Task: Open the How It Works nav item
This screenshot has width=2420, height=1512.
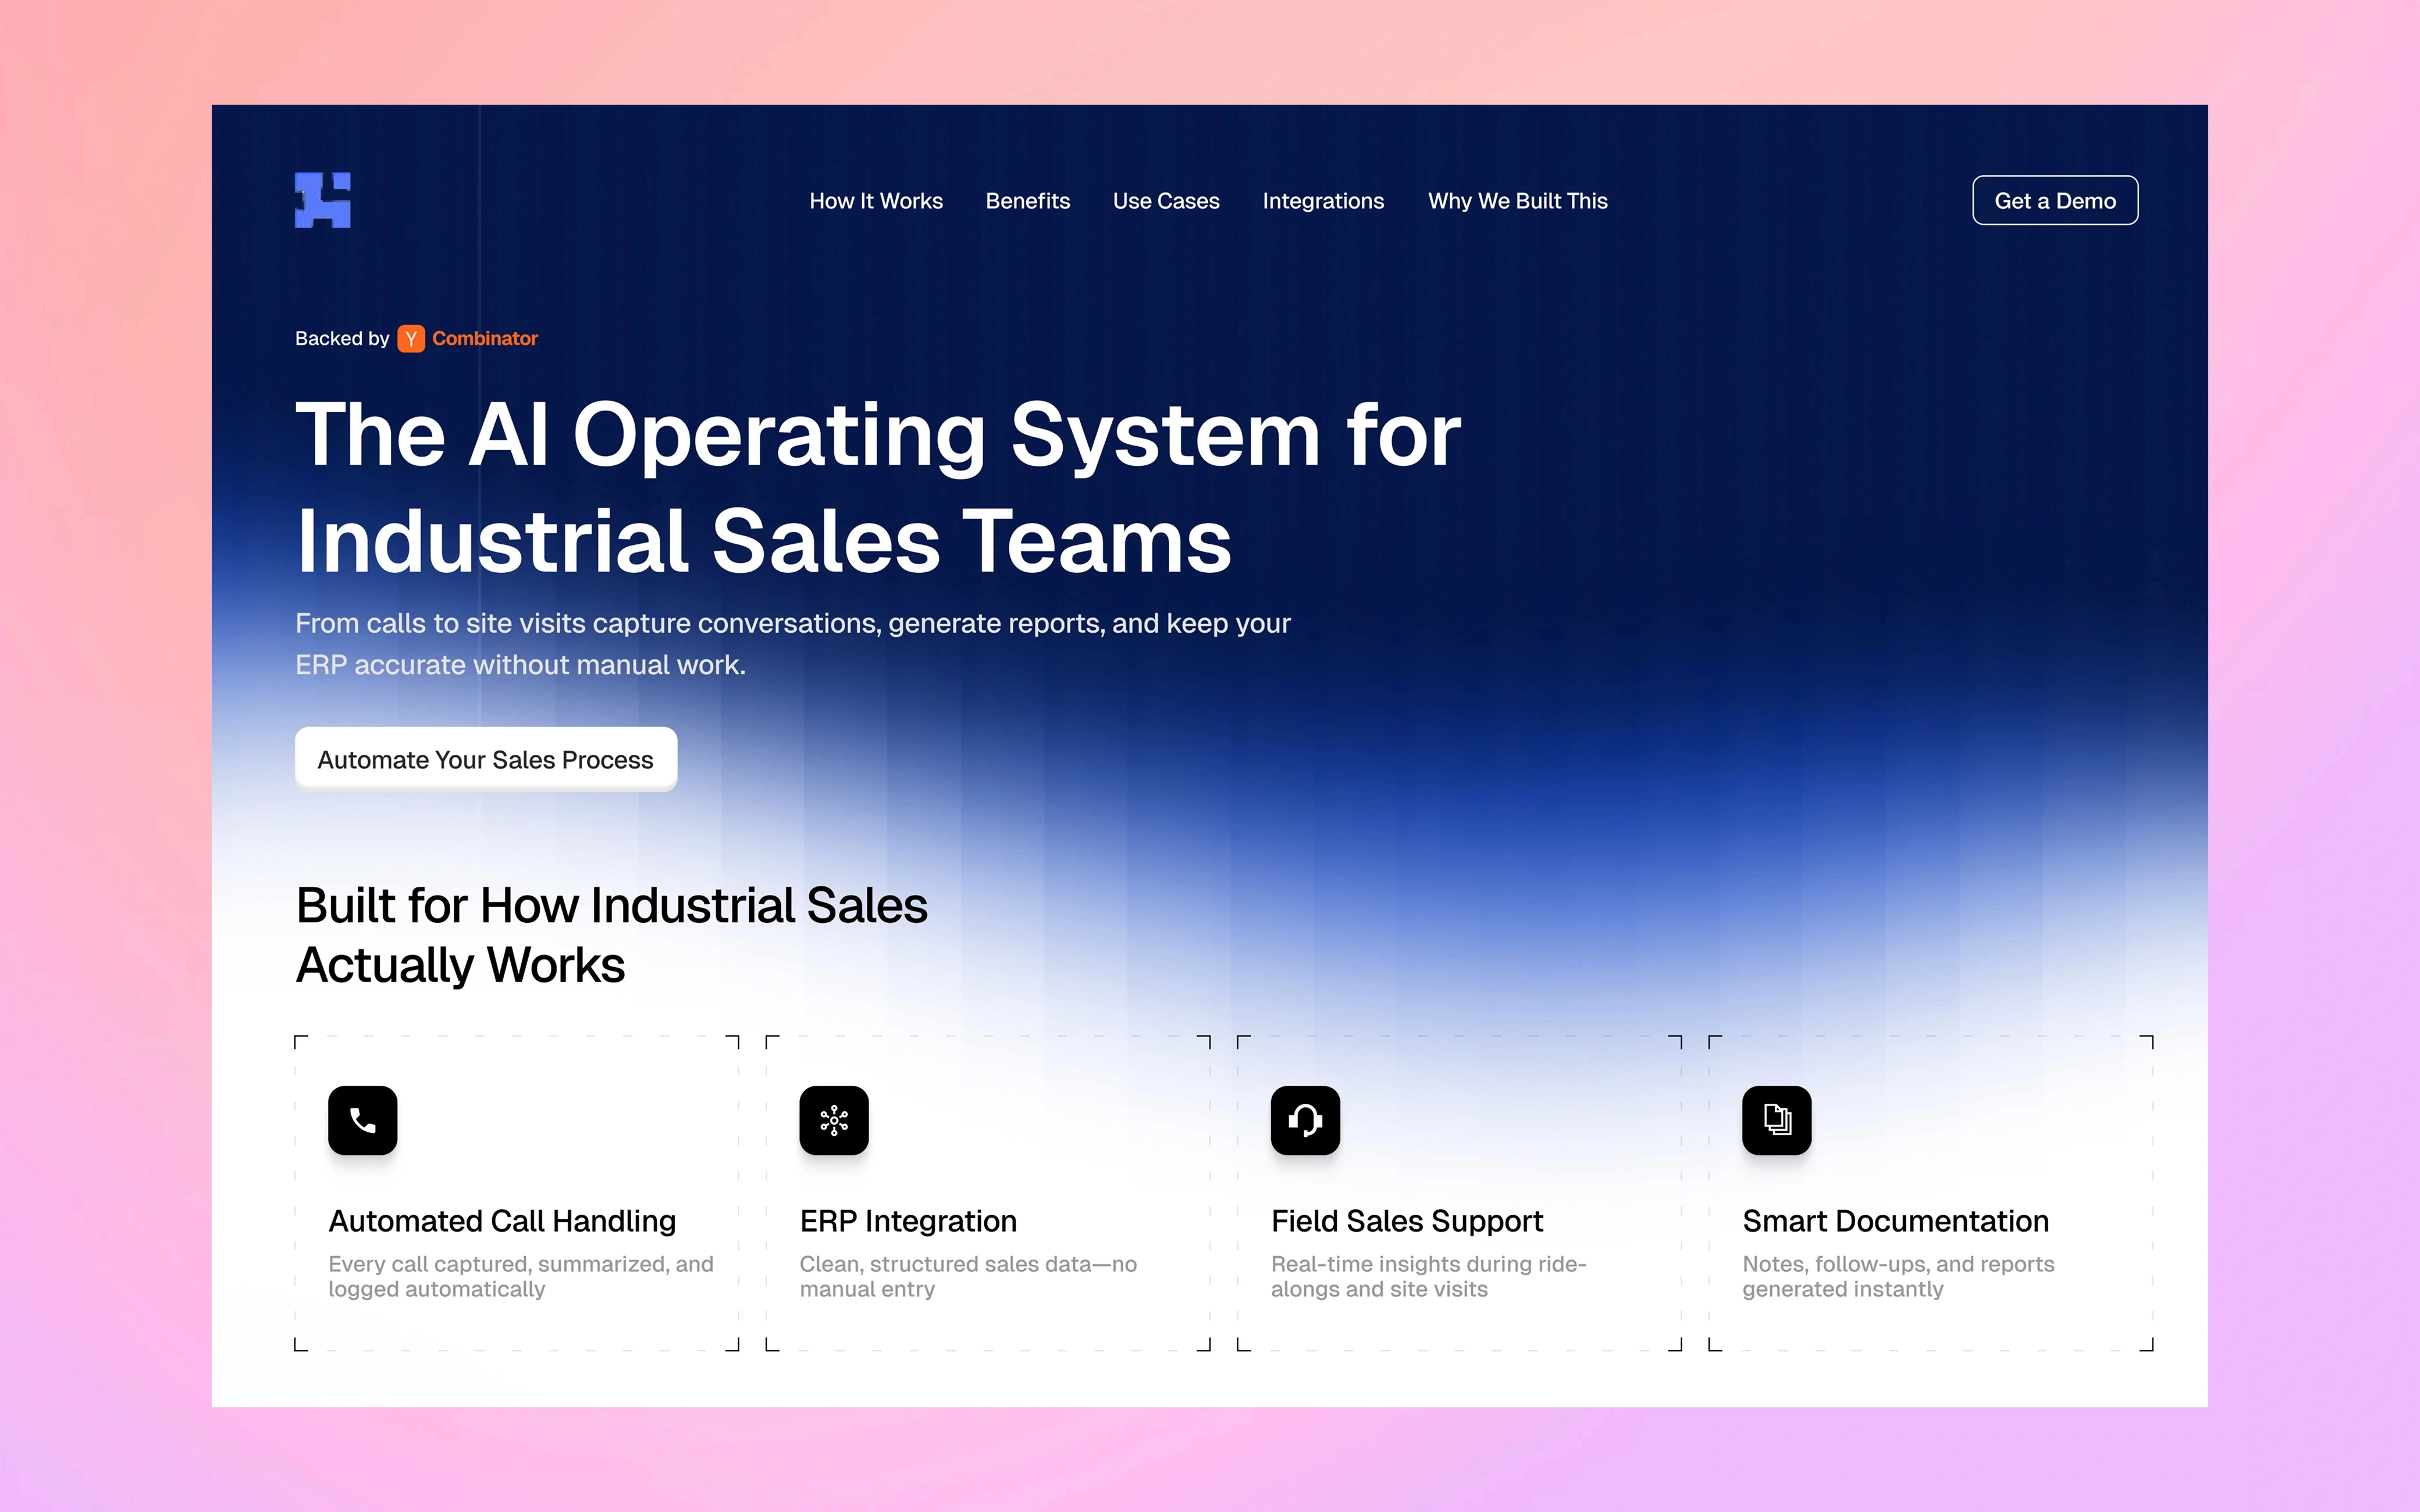Action: click(876, 201)
